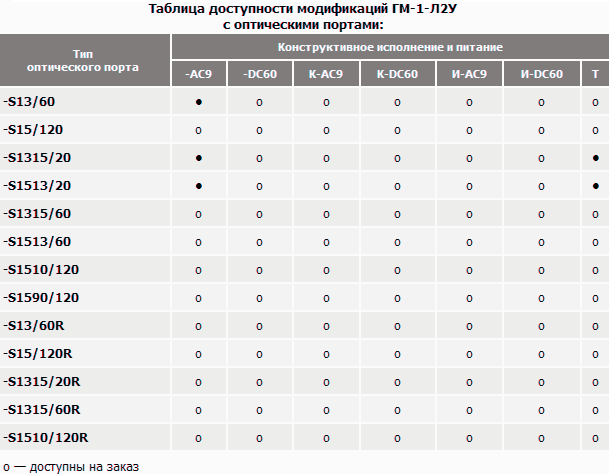Click filled dot in -S1315/20 row under Т
The image size is (609, 476).
596,158
